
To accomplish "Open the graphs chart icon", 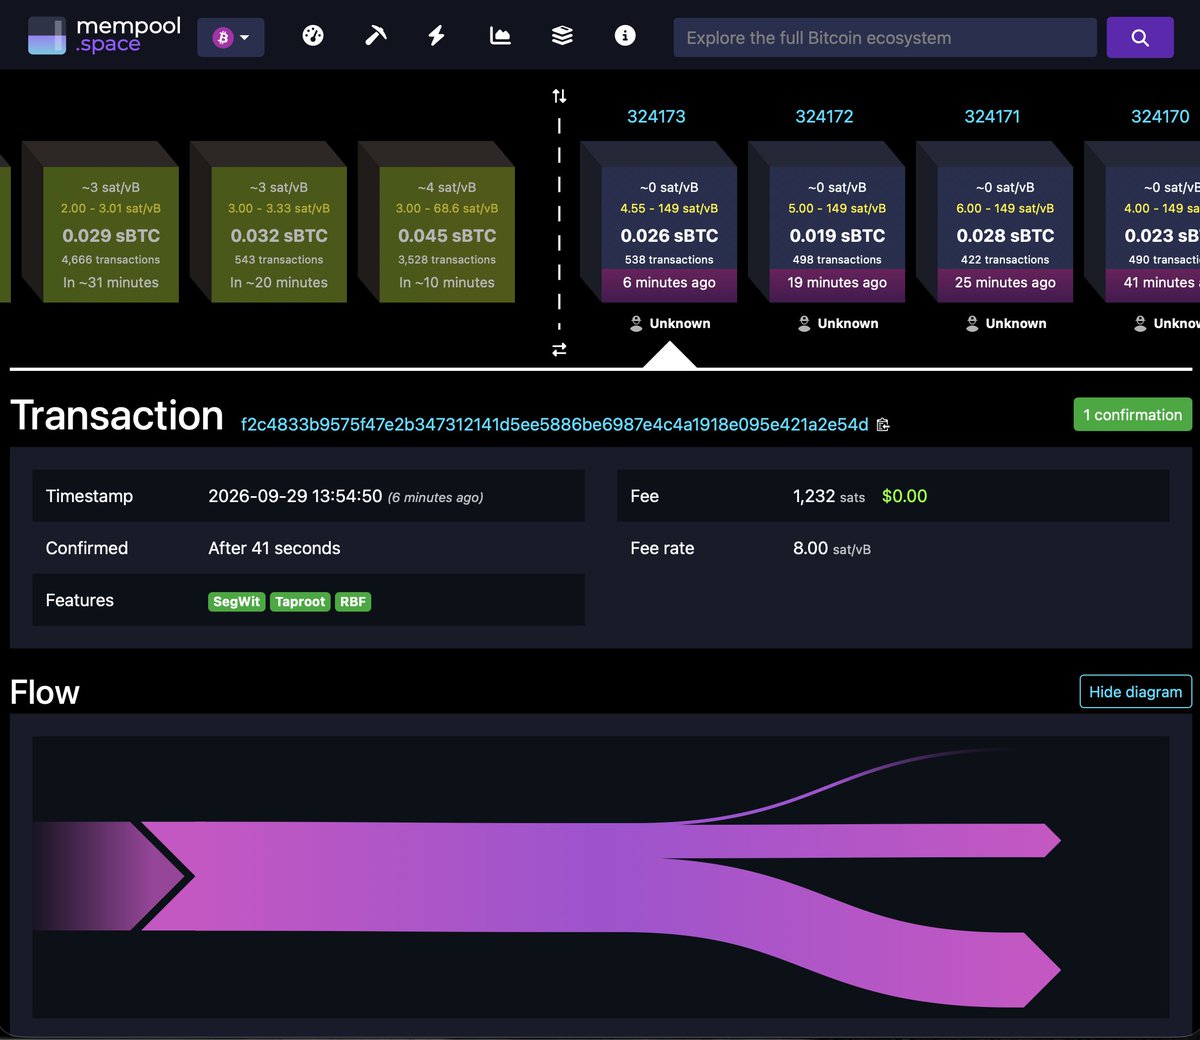I will click(500, 36).
